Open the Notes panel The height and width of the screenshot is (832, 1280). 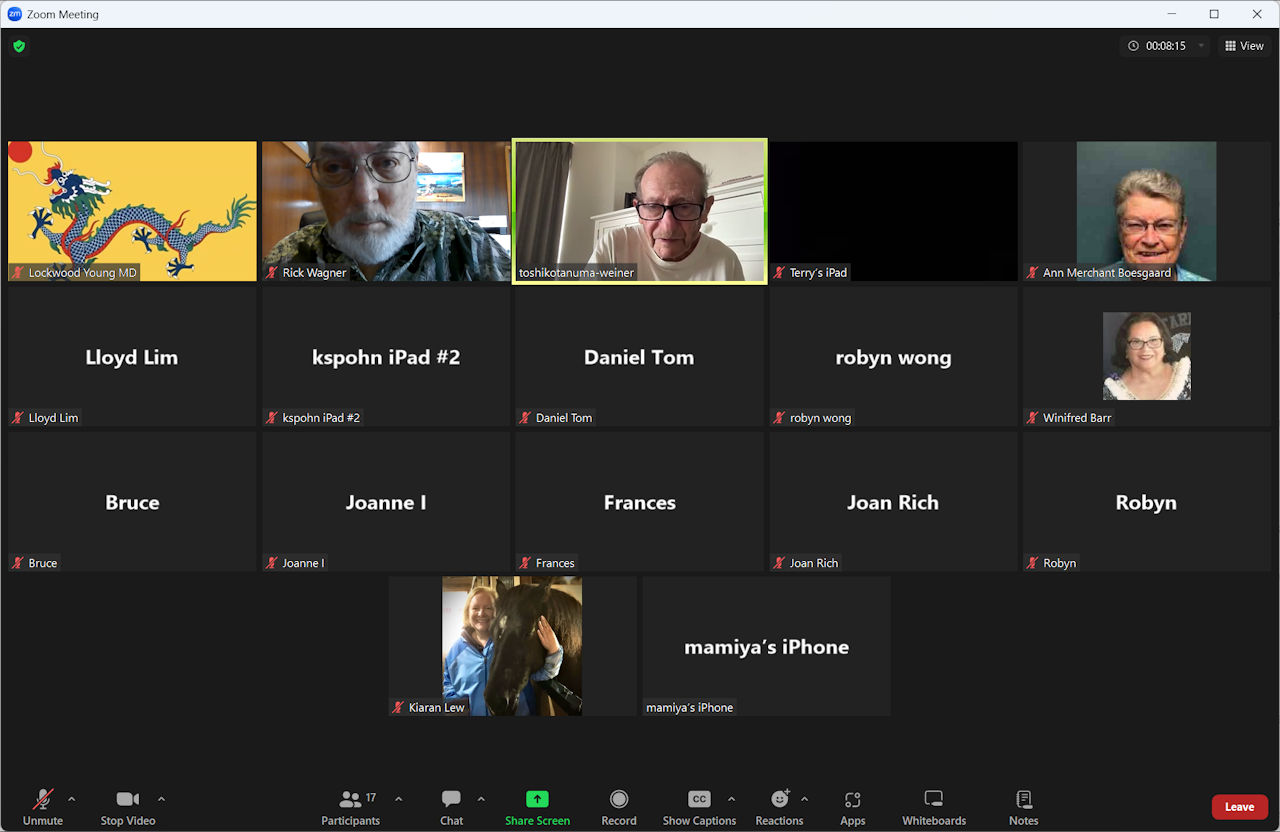[x=1024, y=807]
